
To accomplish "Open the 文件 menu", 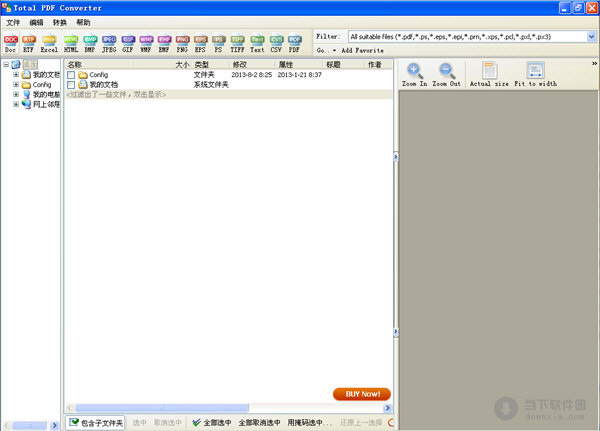I will pos(13,23).
